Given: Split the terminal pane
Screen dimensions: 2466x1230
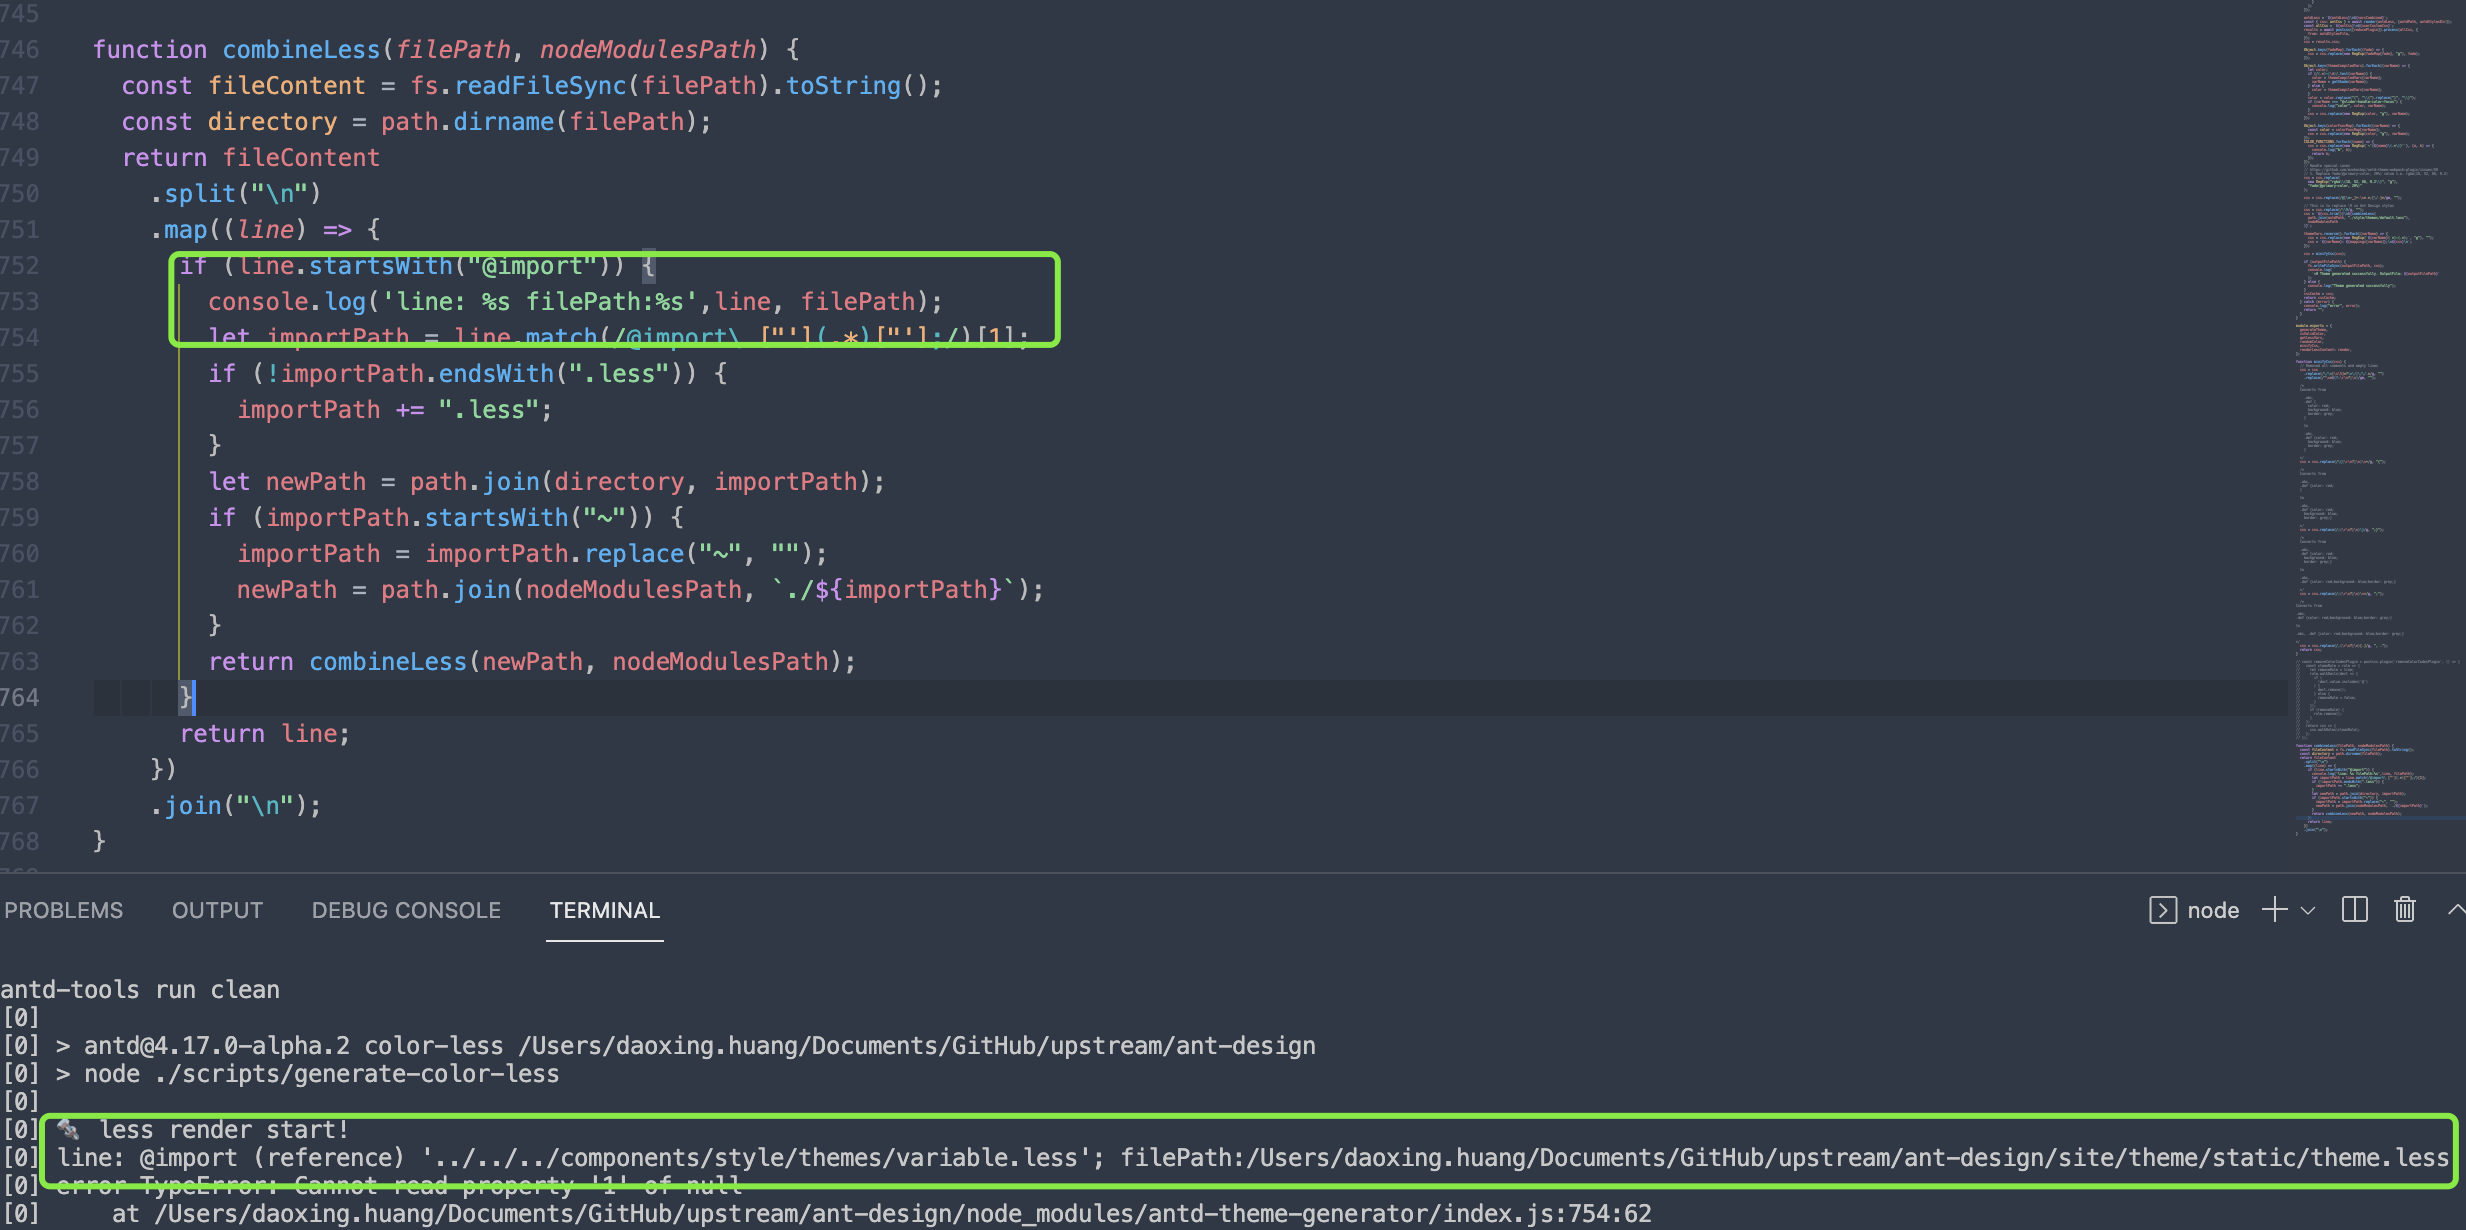Looking at the screenshot, I should [2354, 909].
